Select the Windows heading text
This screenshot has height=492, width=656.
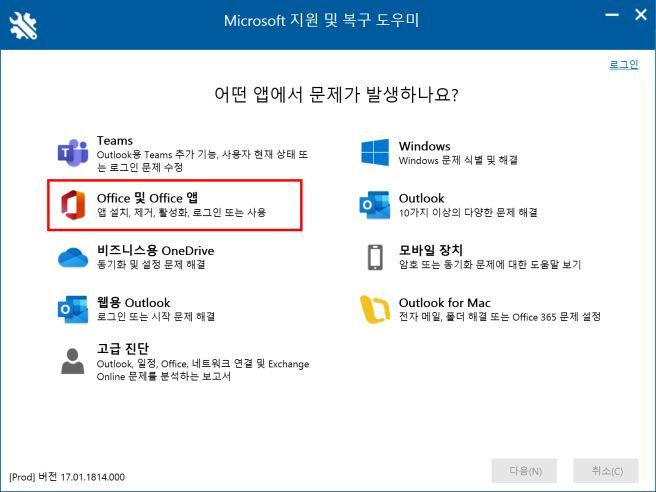[425, 146]
